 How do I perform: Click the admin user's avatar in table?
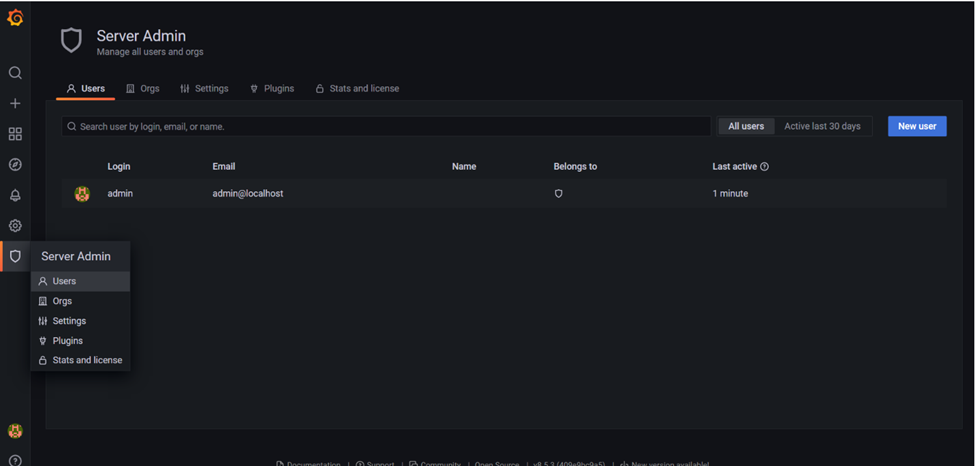pyautogui.click(x=82, y=193)
